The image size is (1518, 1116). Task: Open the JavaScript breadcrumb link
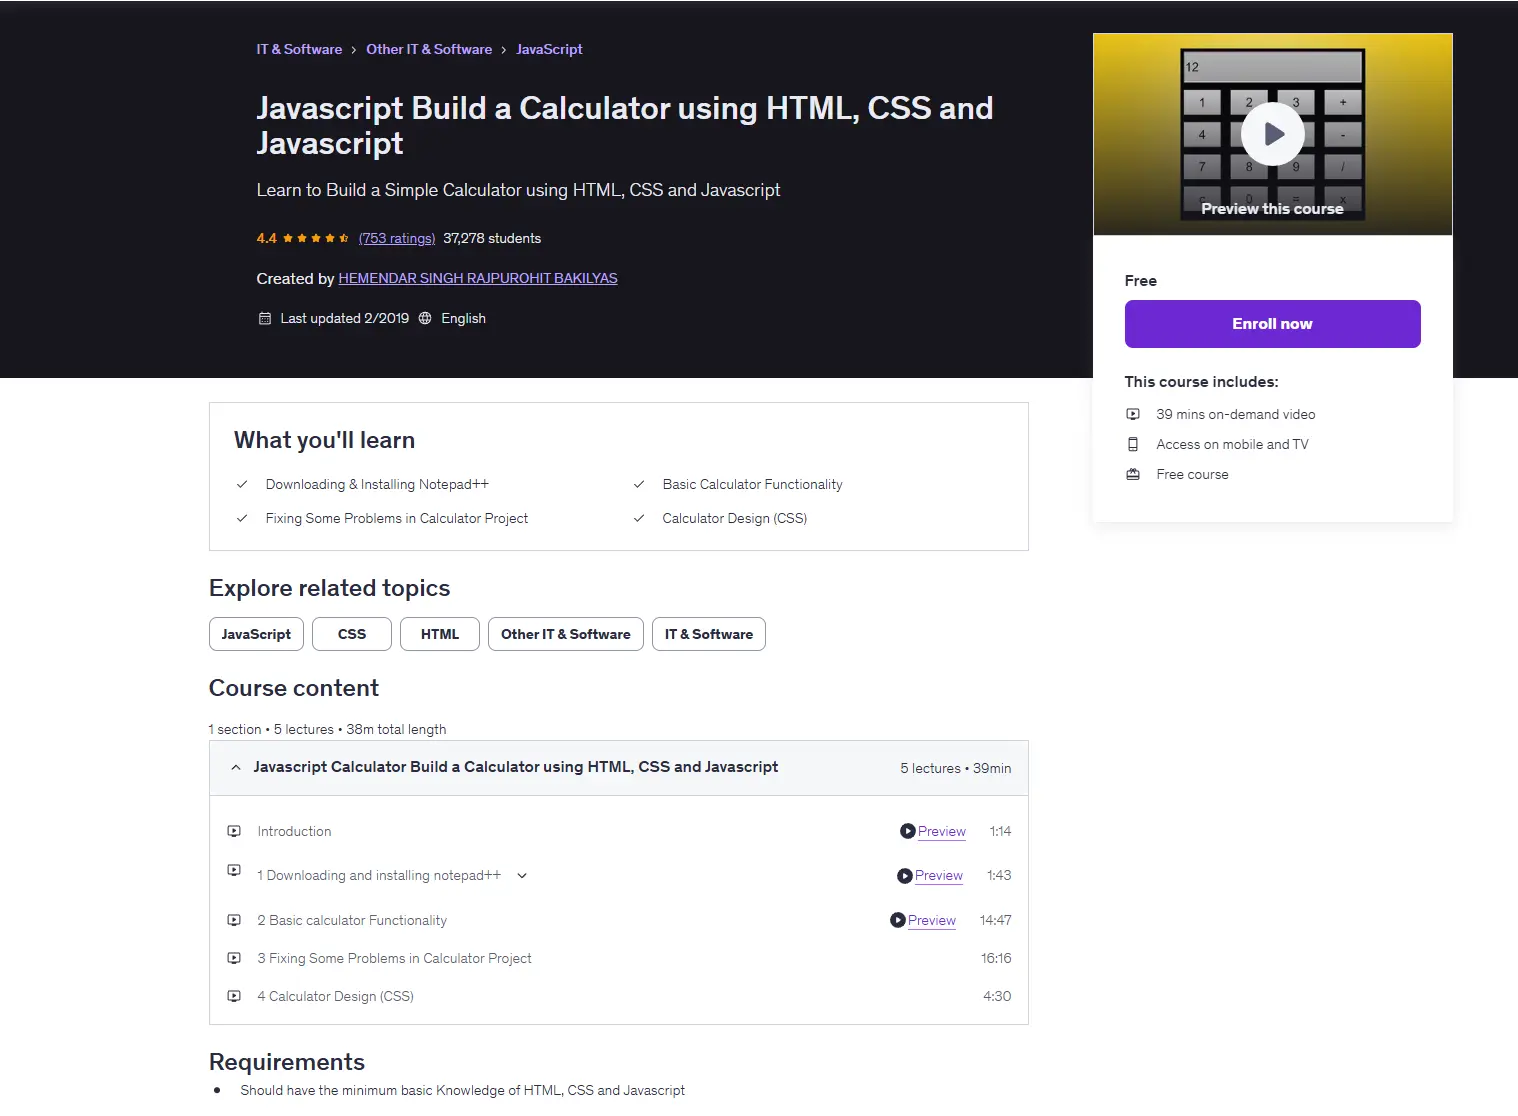pos(549,49)
